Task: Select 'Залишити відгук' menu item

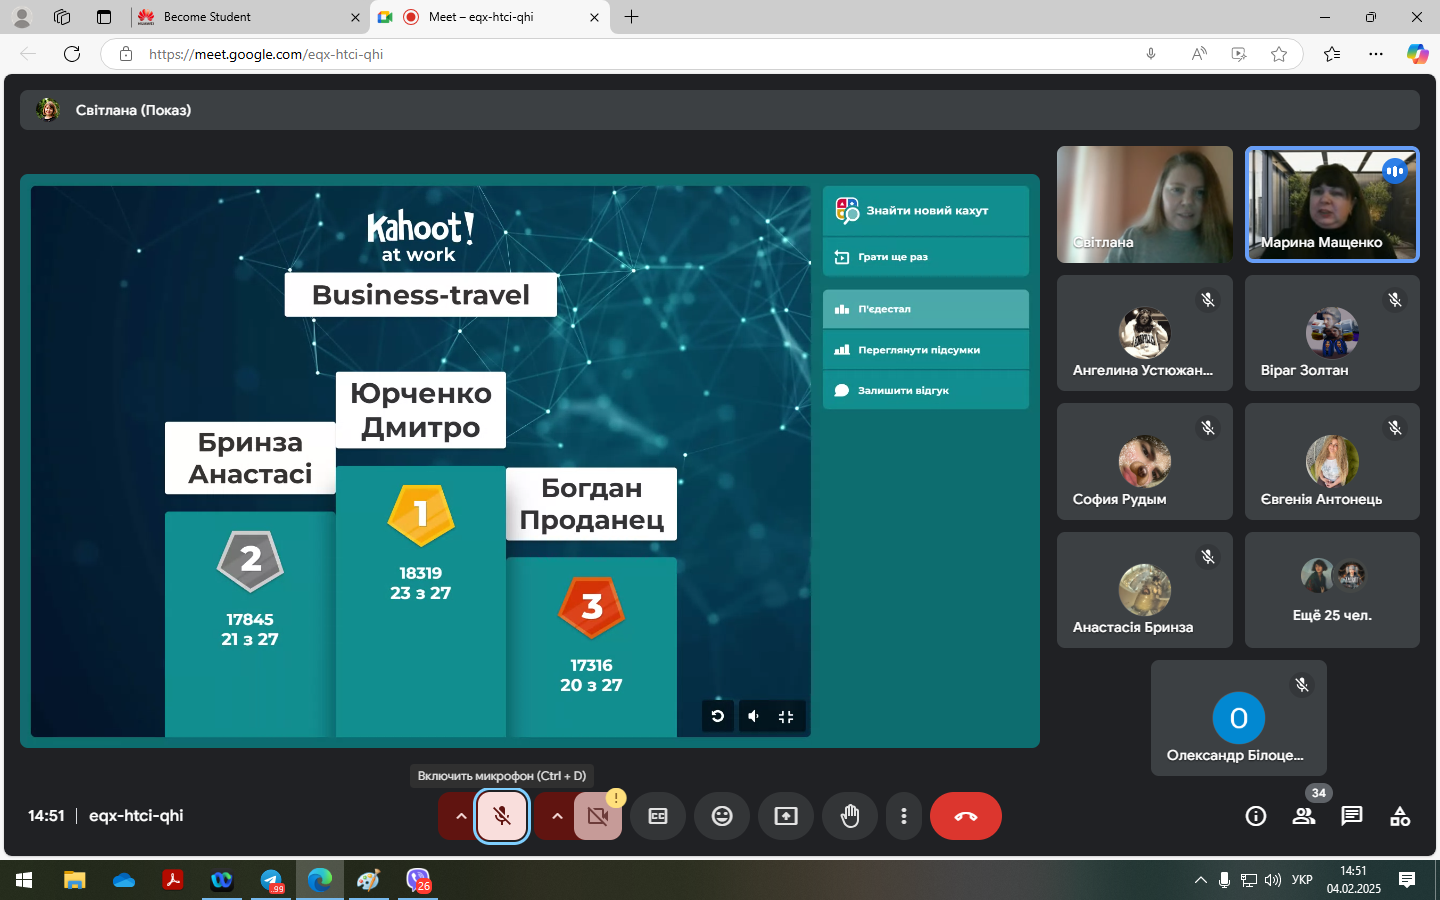Action: (926, 390)
